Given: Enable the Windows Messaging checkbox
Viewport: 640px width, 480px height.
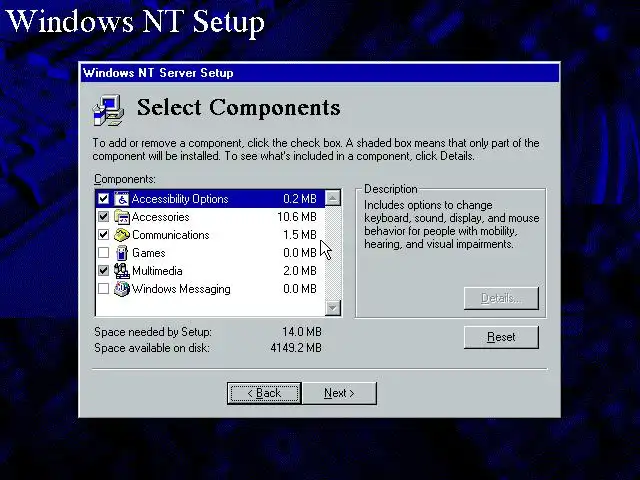Looking at the screenshot, I should pyautogui.click(x=104, y=289).
